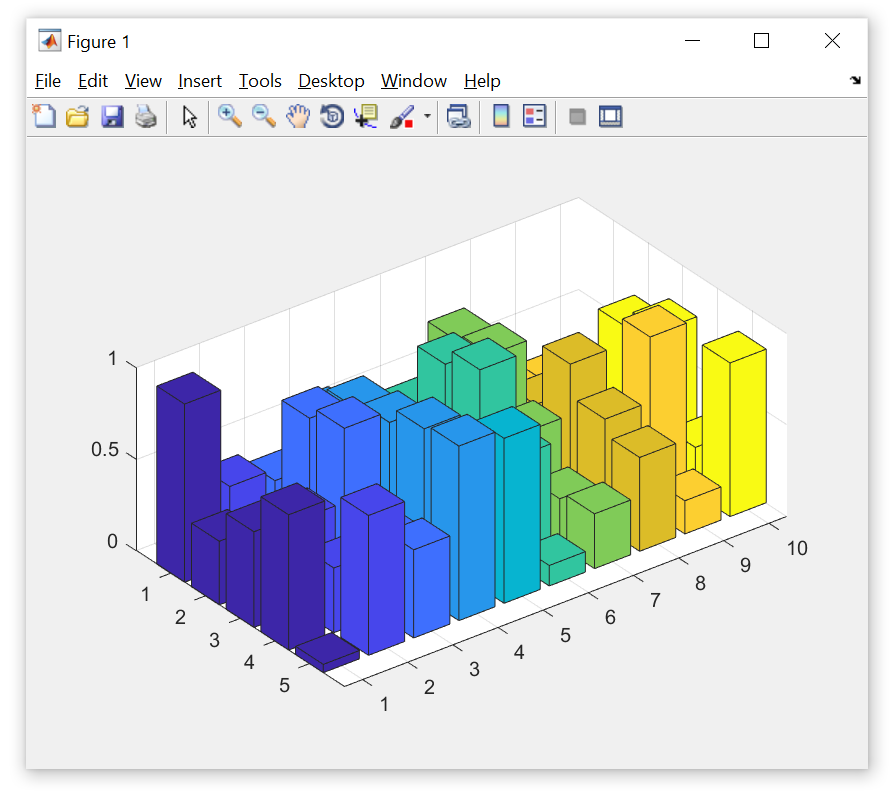Activate the Zoom Out tool
The image size is (890, 792).
tap(264, 116)
